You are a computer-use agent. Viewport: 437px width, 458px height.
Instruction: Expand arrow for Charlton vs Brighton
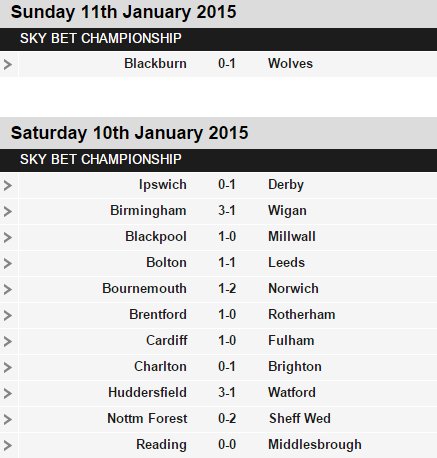click(x=8, y=367)
